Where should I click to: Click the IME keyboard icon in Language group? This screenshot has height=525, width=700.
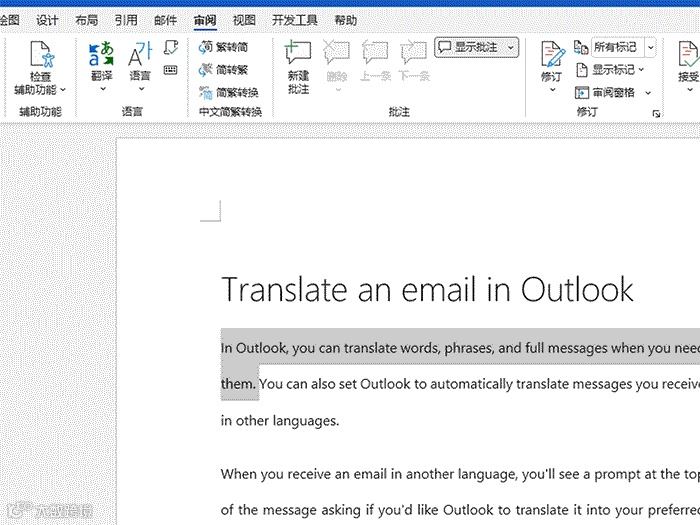point(171,70)
